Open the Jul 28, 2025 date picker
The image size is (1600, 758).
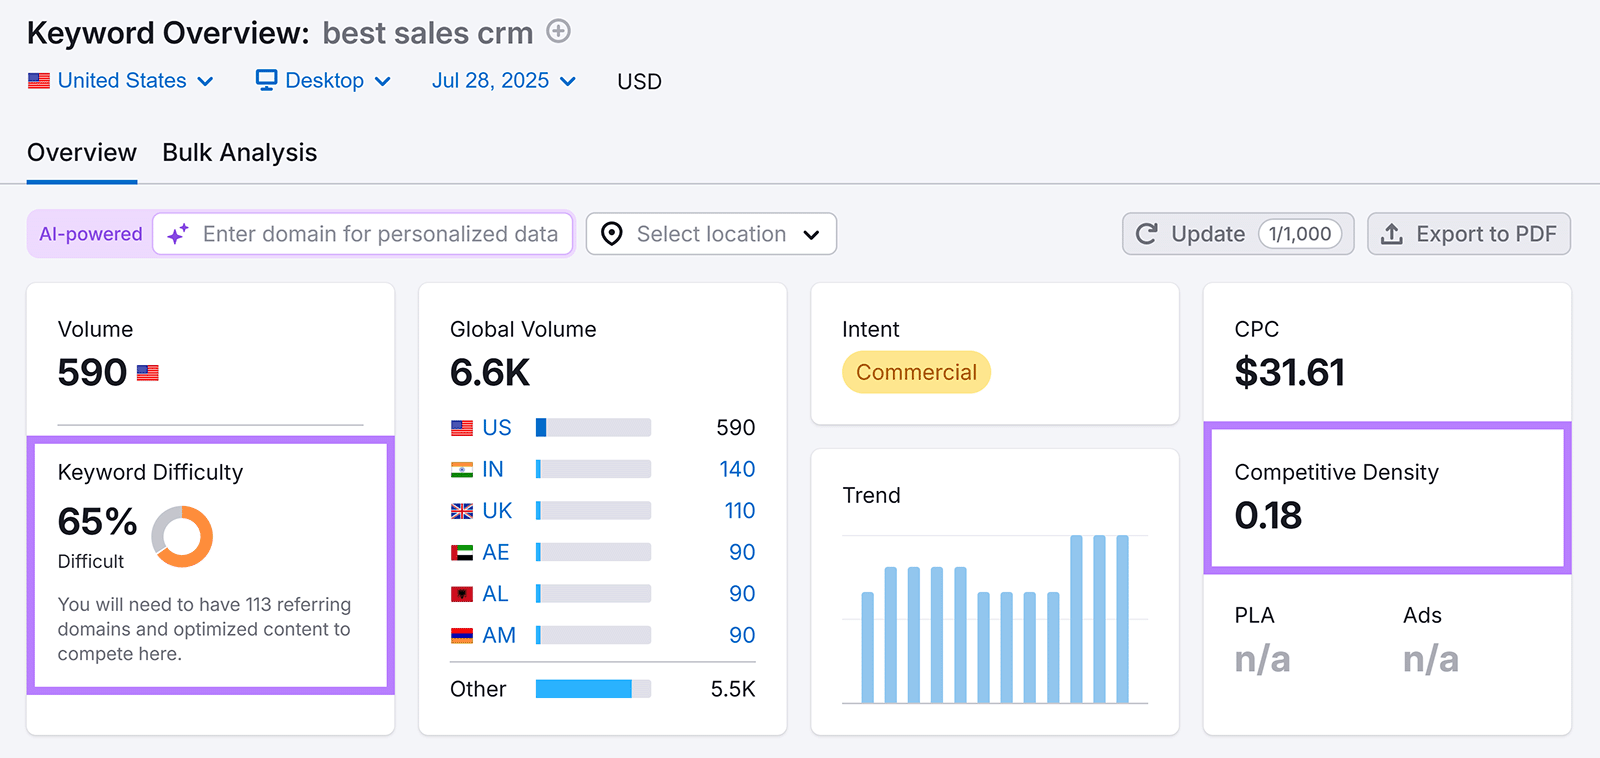(x=503, y=80)
